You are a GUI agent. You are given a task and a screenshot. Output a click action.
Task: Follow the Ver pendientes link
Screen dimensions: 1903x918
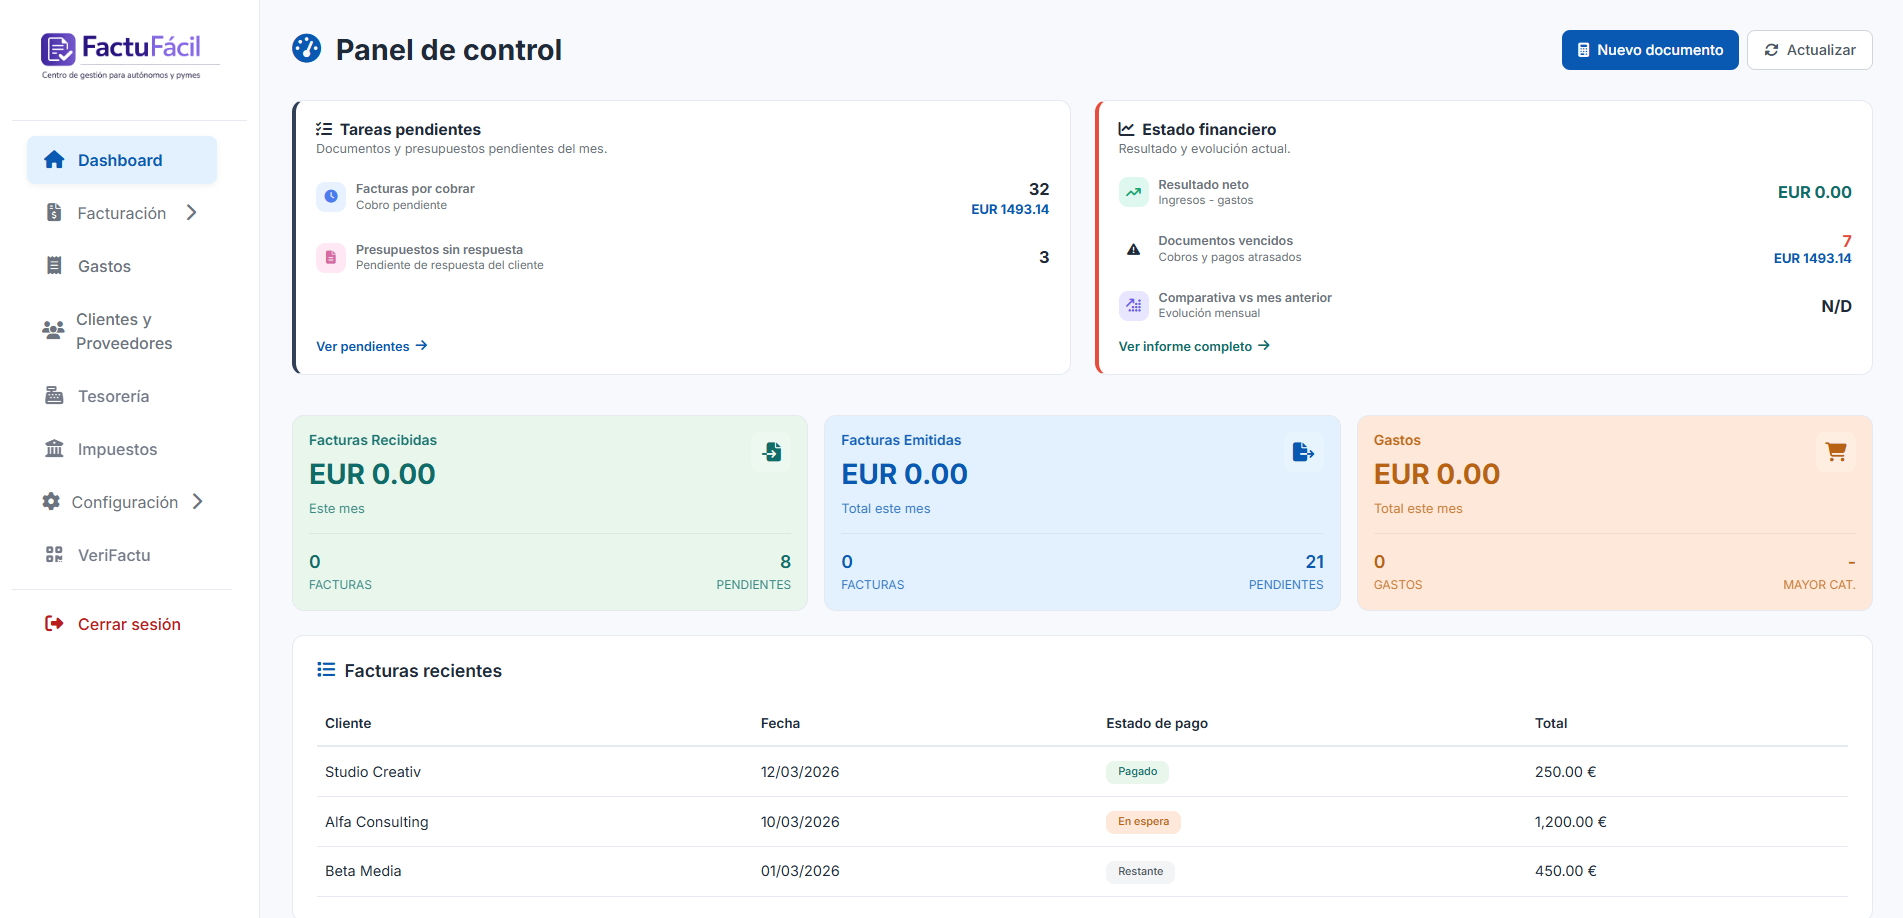372,346
